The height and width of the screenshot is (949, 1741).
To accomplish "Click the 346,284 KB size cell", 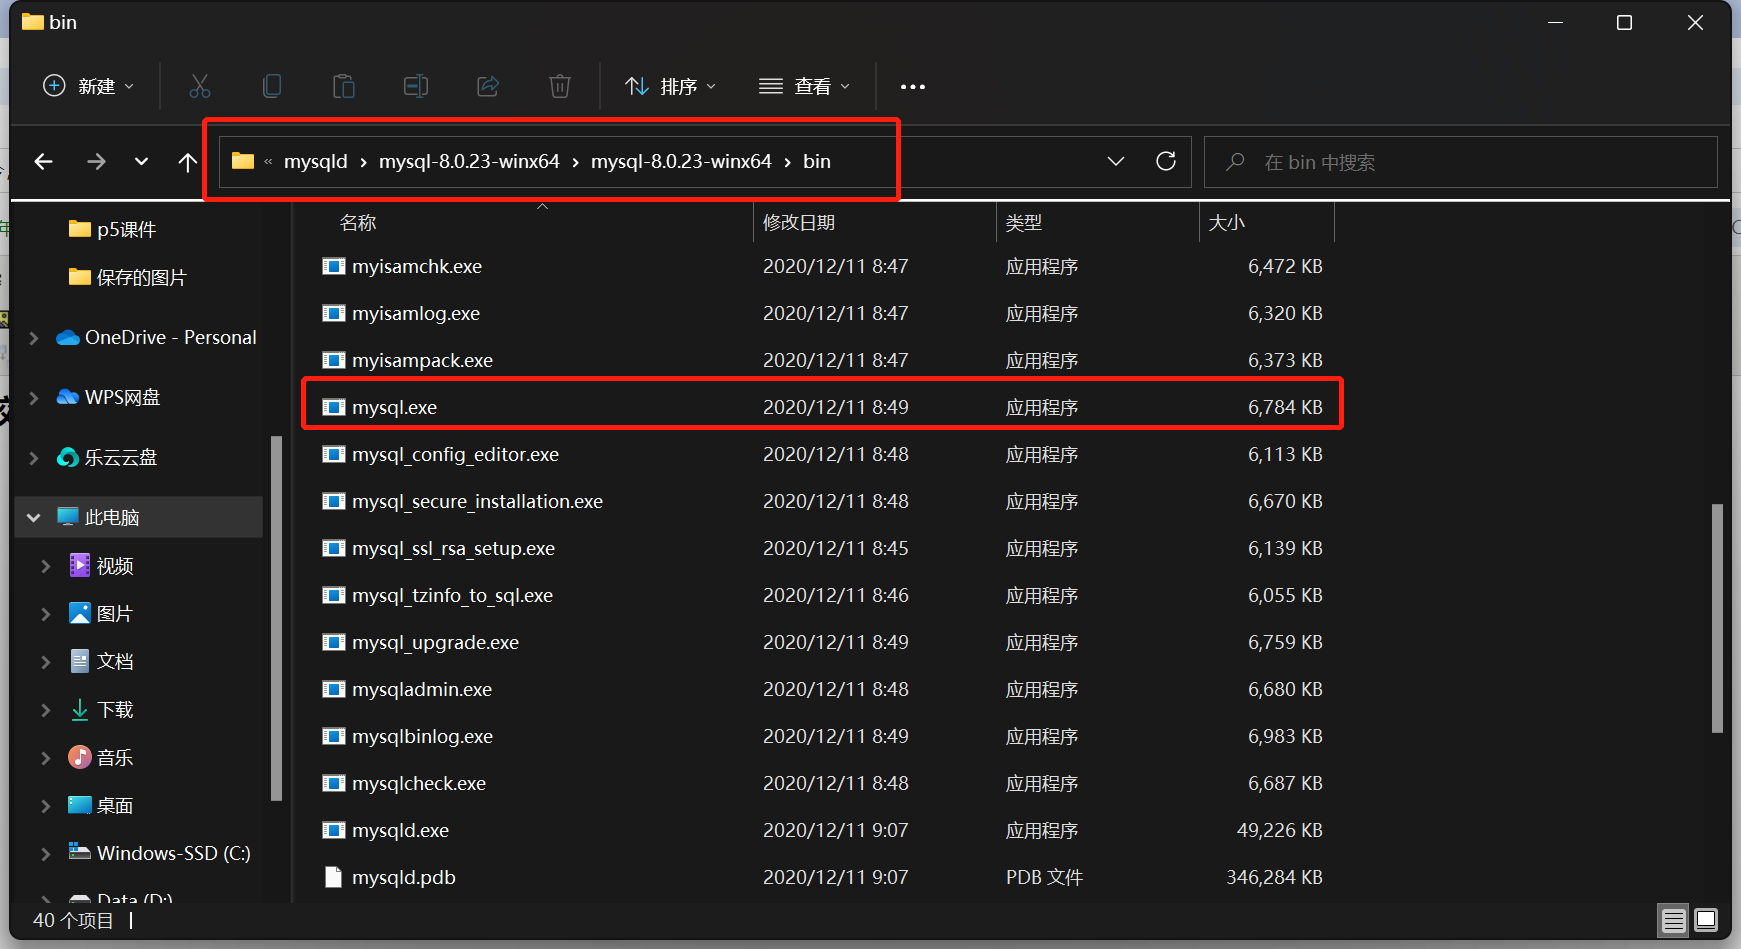I will 1274,877.
